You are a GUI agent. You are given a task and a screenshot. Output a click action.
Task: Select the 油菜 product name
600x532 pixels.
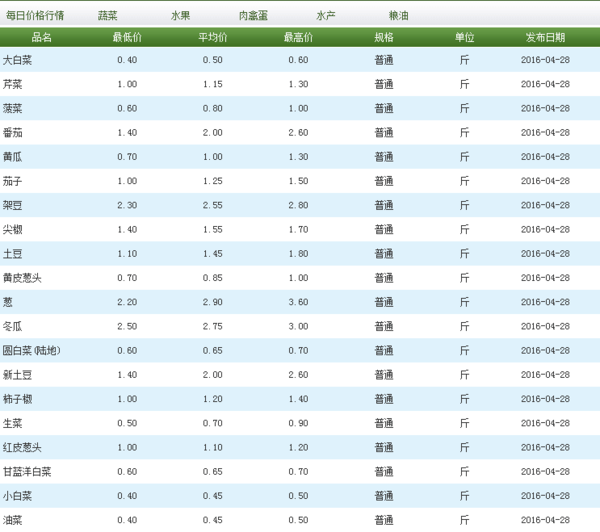(12, 520)
